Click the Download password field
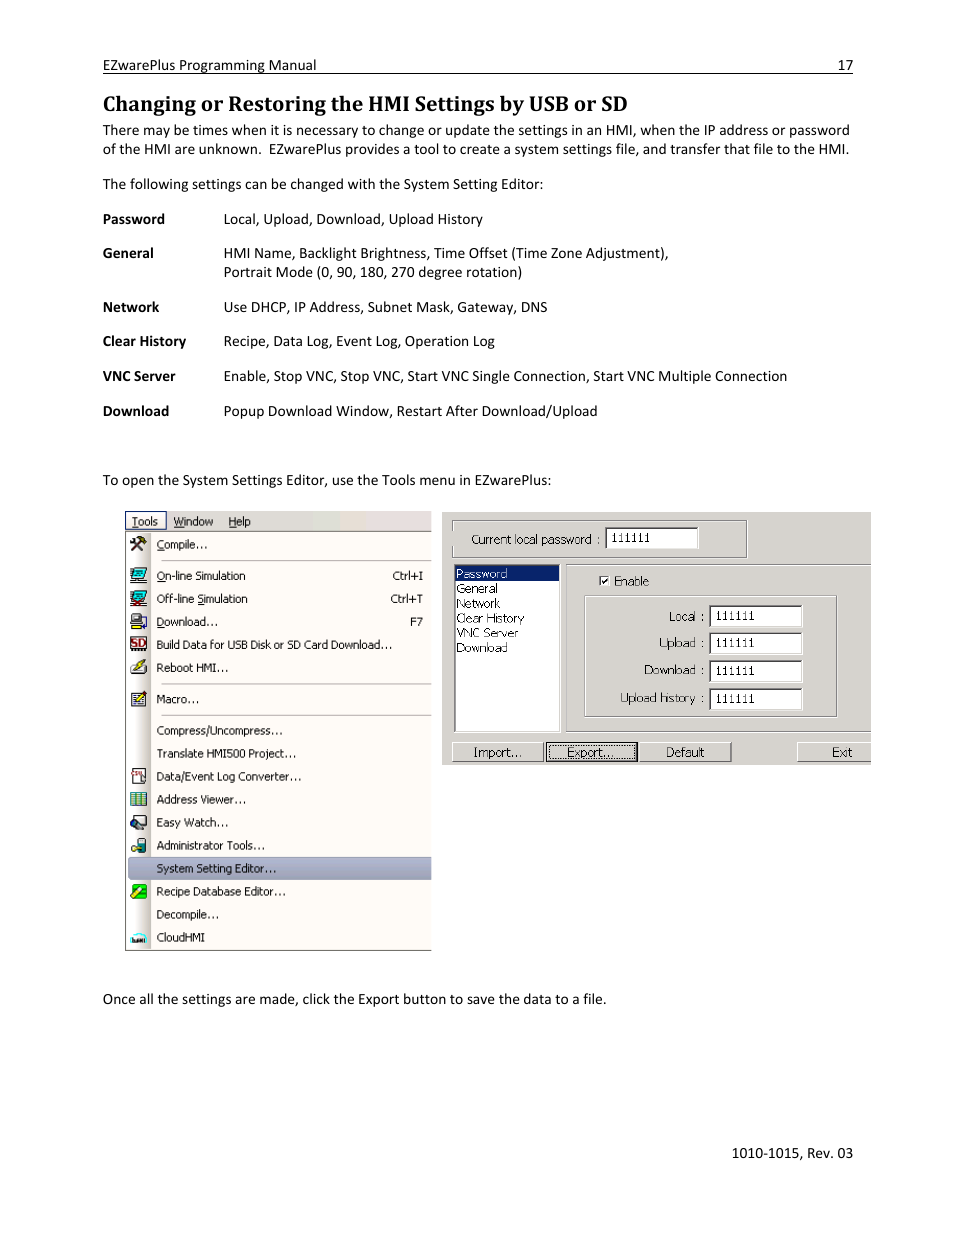This screenshot has height=1235, width=954. 756,671
